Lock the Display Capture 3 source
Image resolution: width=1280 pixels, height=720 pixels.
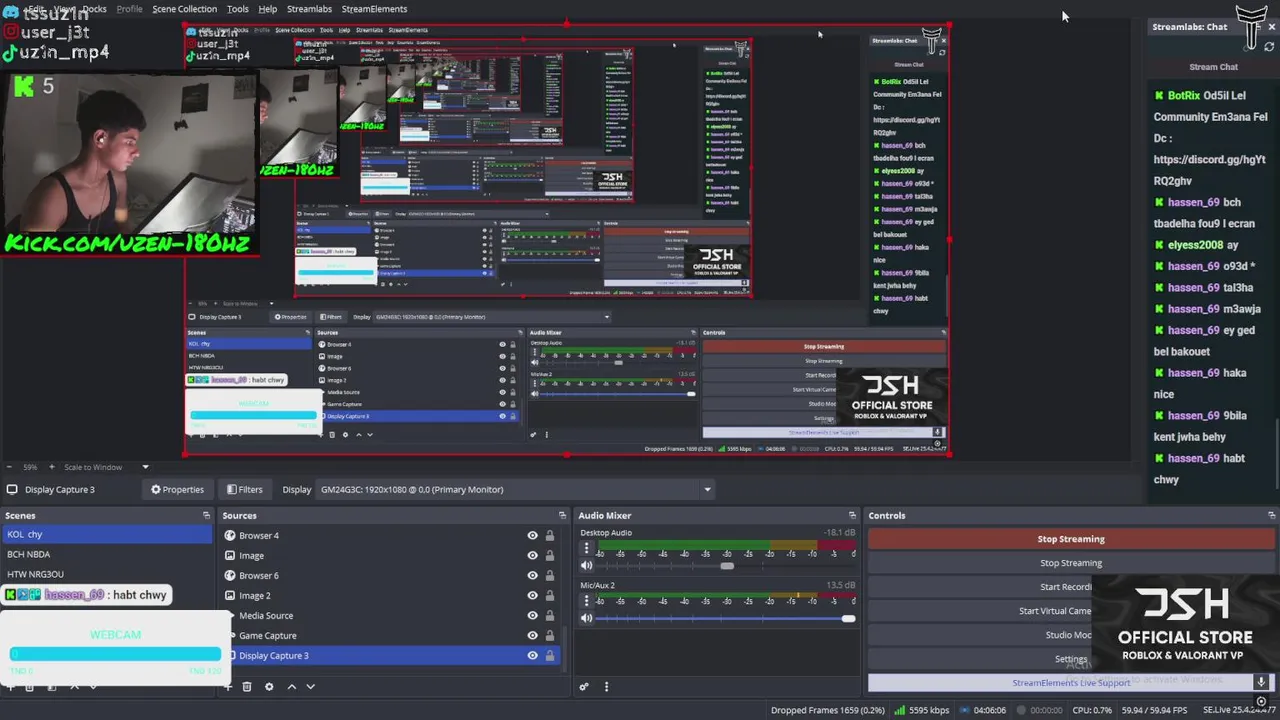coord(549,655)
